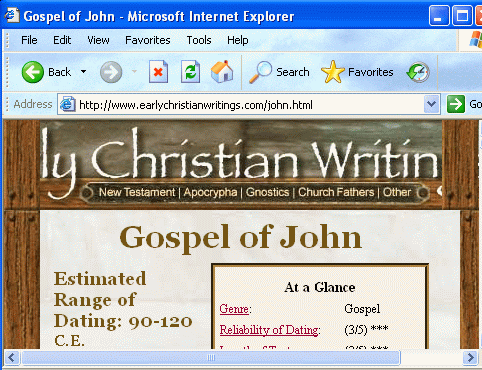Open the Gnostics navigation link

tap(267, 192)
